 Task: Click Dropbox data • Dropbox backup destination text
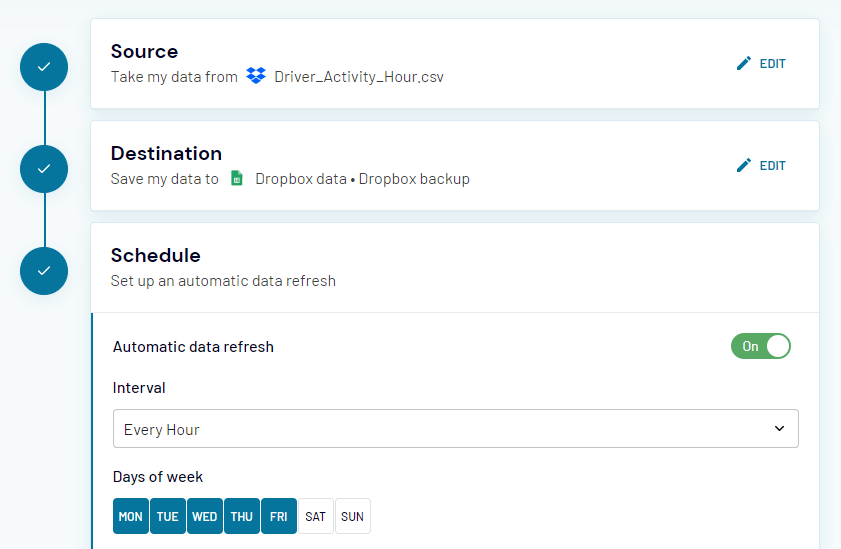[363, 179]
